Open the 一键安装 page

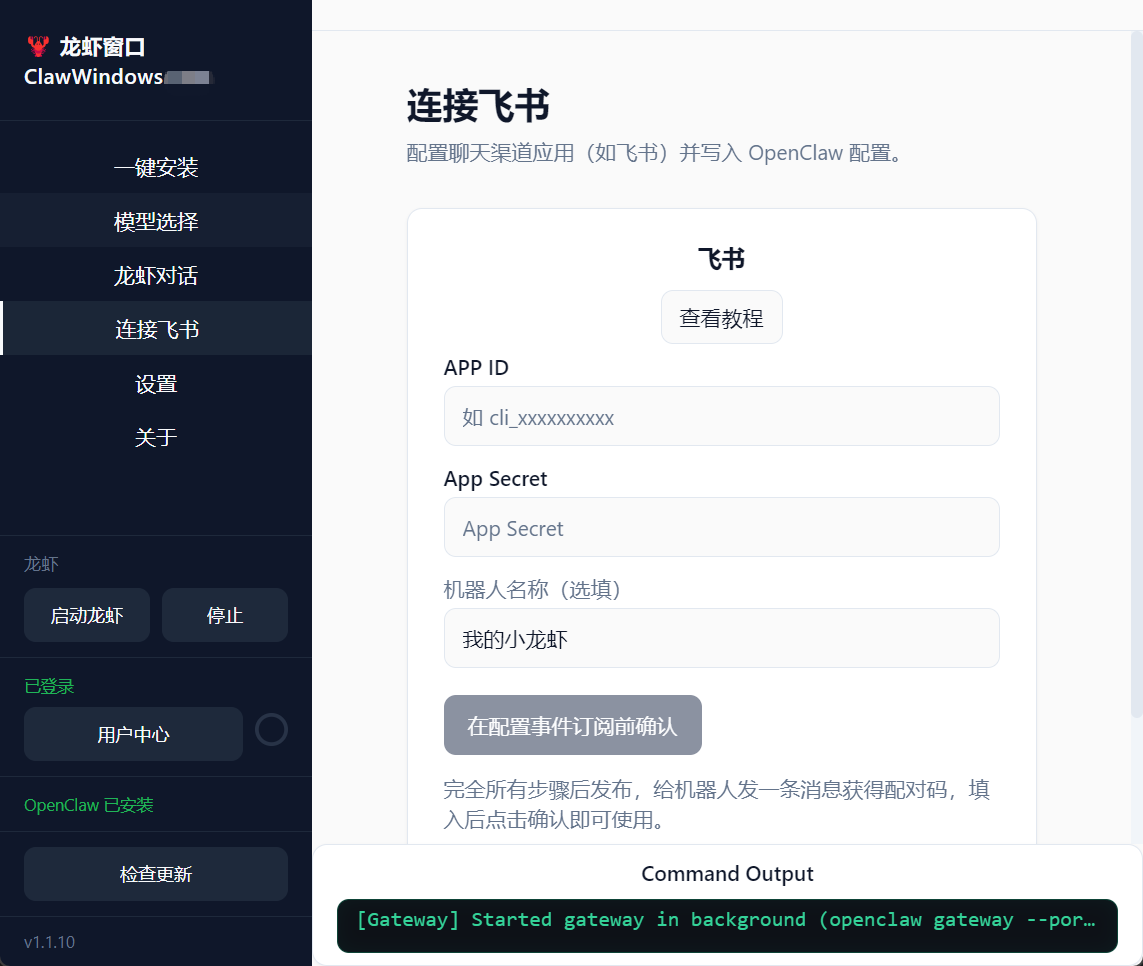coord(156,167)
